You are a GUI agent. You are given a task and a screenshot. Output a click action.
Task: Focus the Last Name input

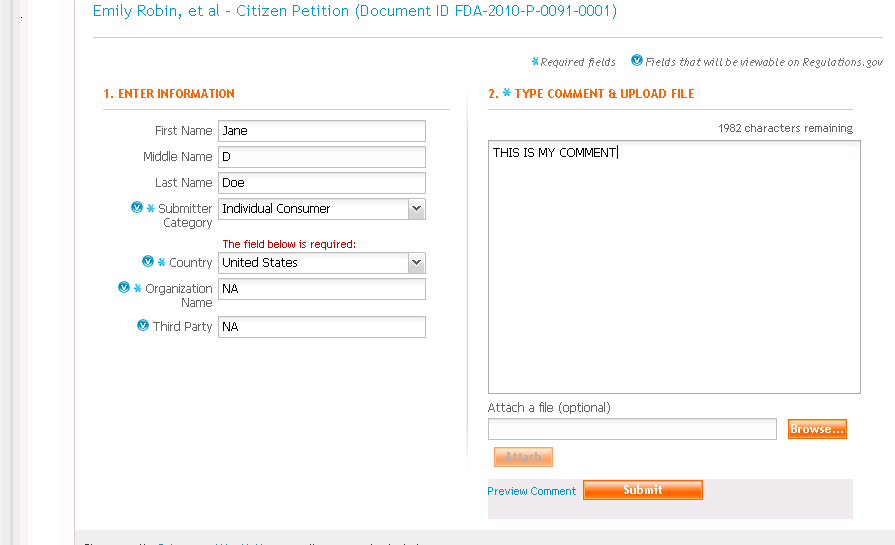(322, 183)
